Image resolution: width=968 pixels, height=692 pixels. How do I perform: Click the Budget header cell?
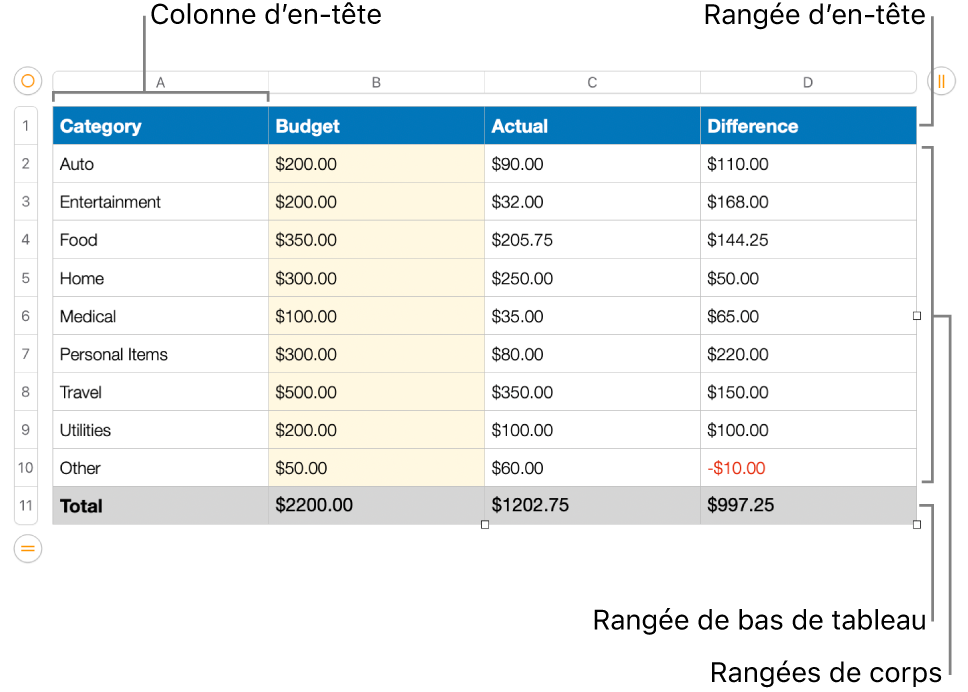pyautogui.click(x=376, y=125)
